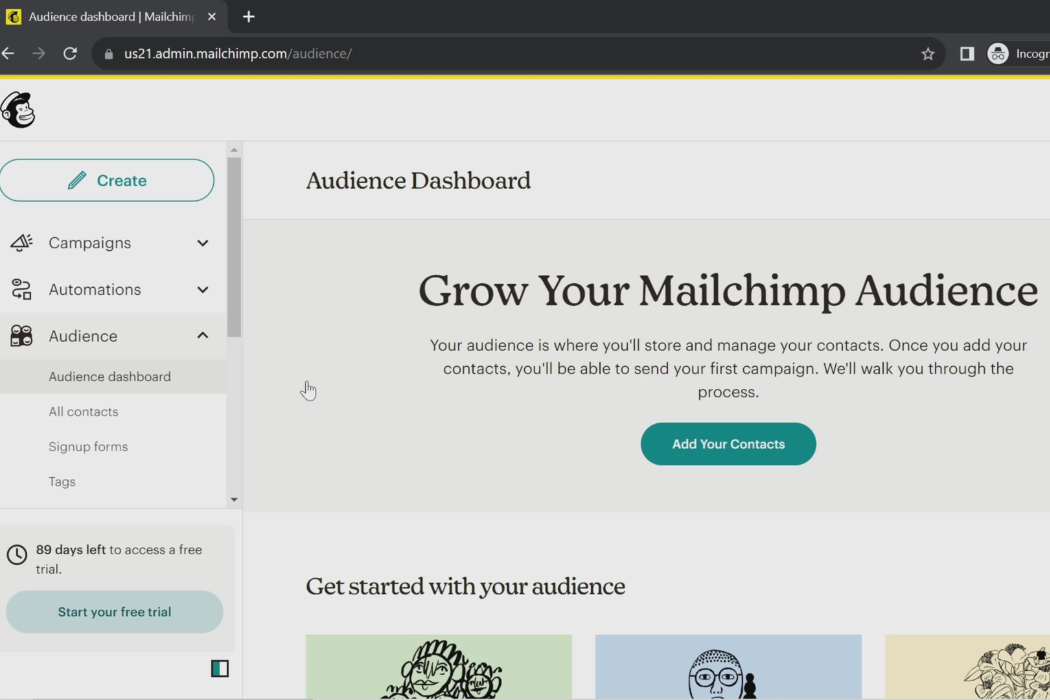Click the "Grow Your Mailchimp Audience" headline
This screenshot has width=1050, height=700.
(728, 291)
